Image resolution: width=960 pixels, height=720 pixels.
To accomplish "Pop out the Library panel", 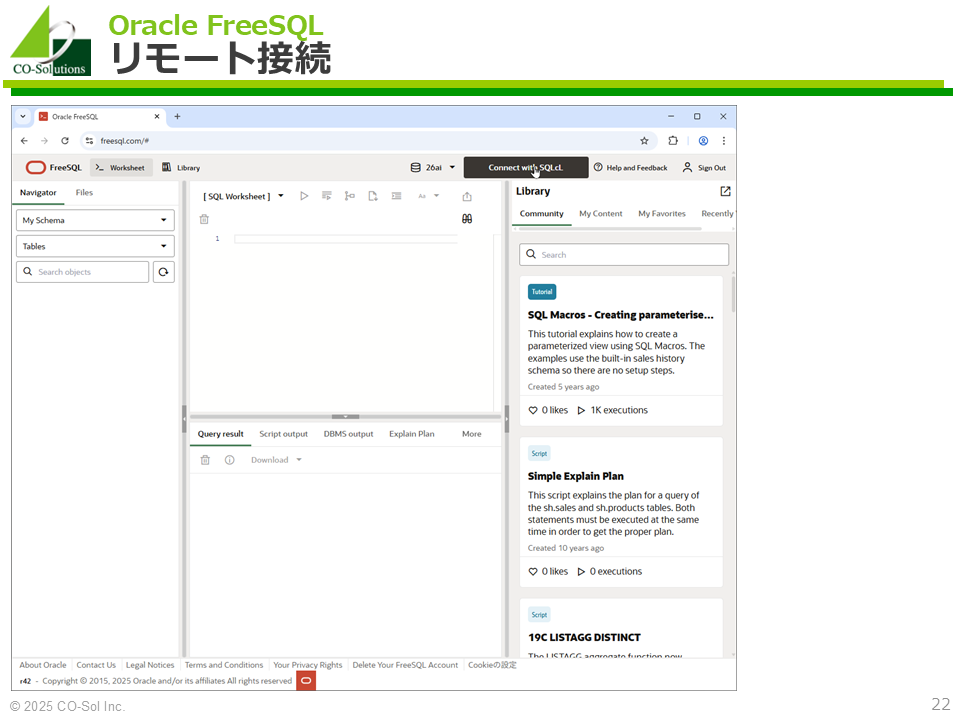I will 725,191.
